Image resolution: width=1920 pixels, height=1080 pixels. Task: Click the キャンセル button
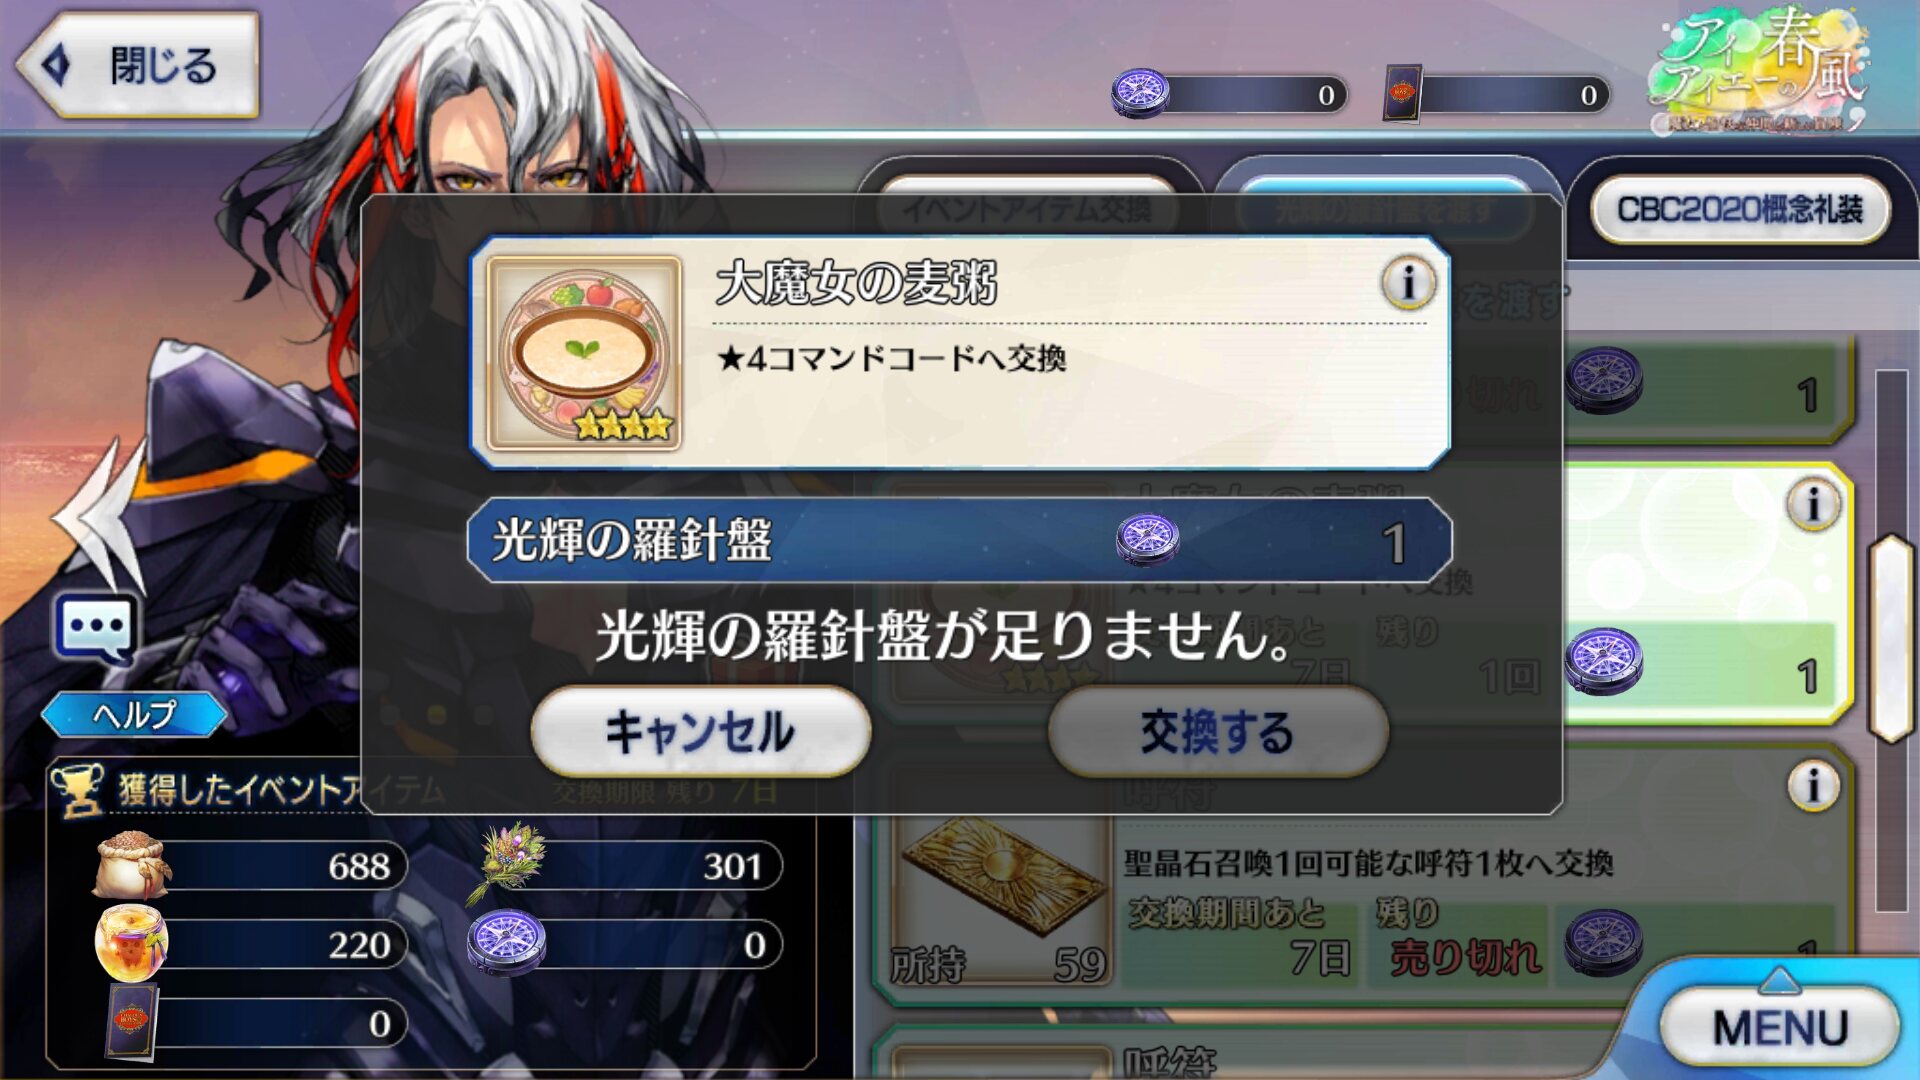[x=700, y=732]
